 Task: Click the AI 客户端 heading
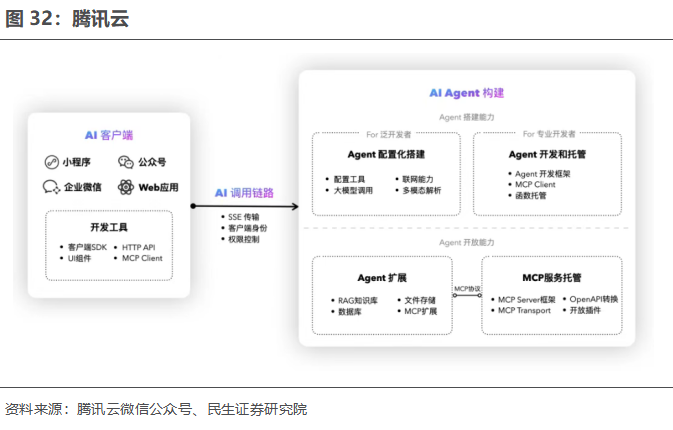(x=109, y=135)
